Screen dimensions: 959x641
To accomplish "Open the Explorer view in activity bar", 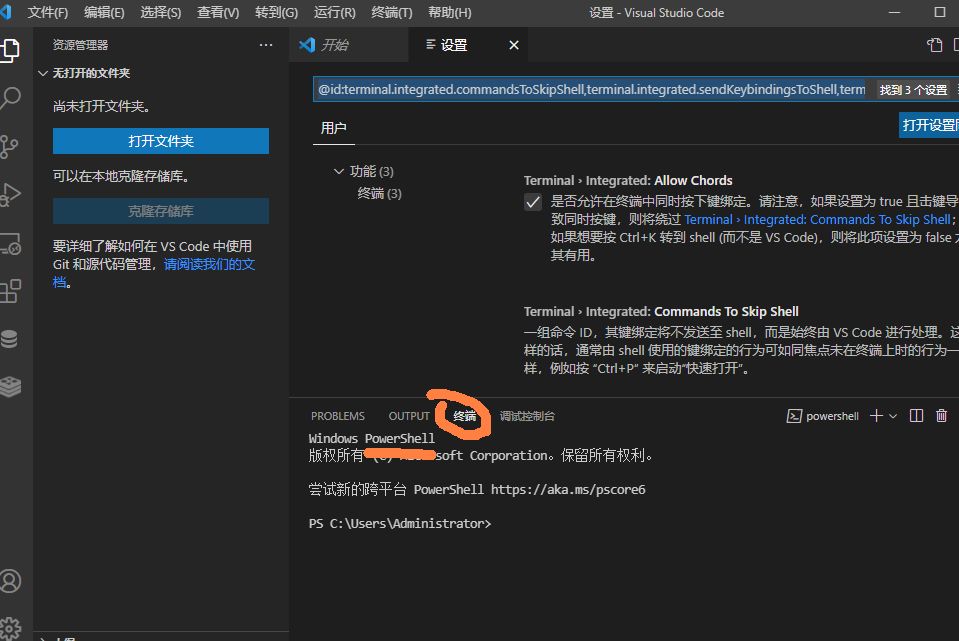I will 9,50.
